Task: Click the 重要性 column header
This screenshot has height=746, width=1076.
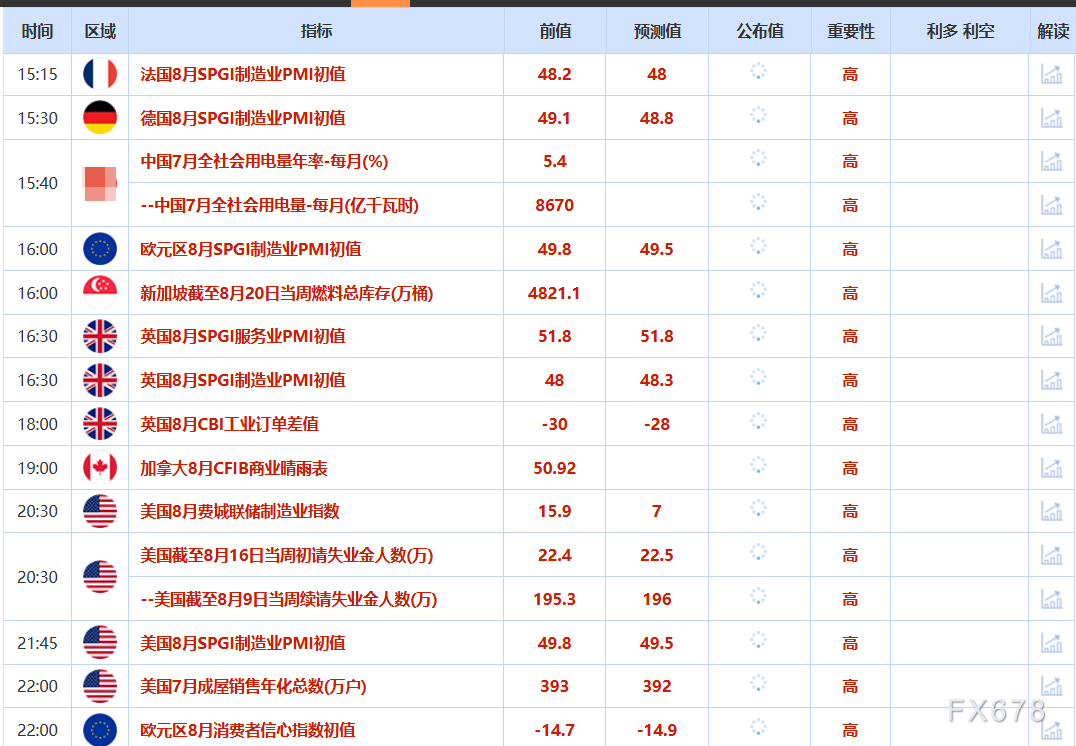Action: click(849, 31)
